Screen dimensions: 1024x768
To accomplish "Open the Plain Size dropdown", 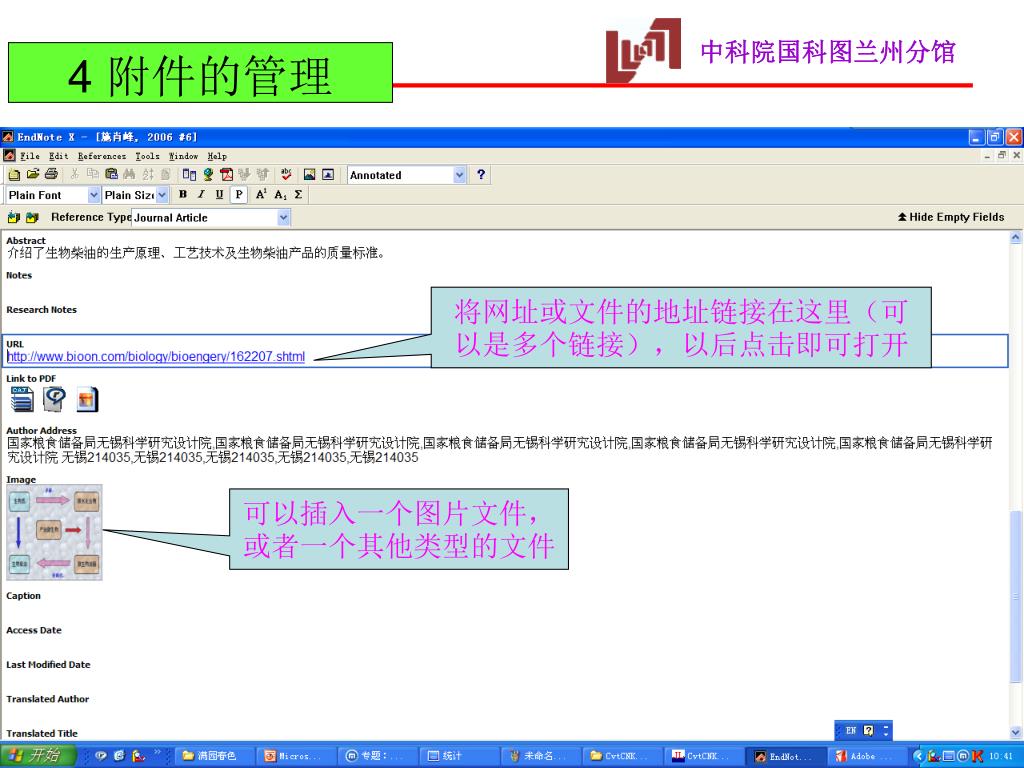I will point(162,195).
